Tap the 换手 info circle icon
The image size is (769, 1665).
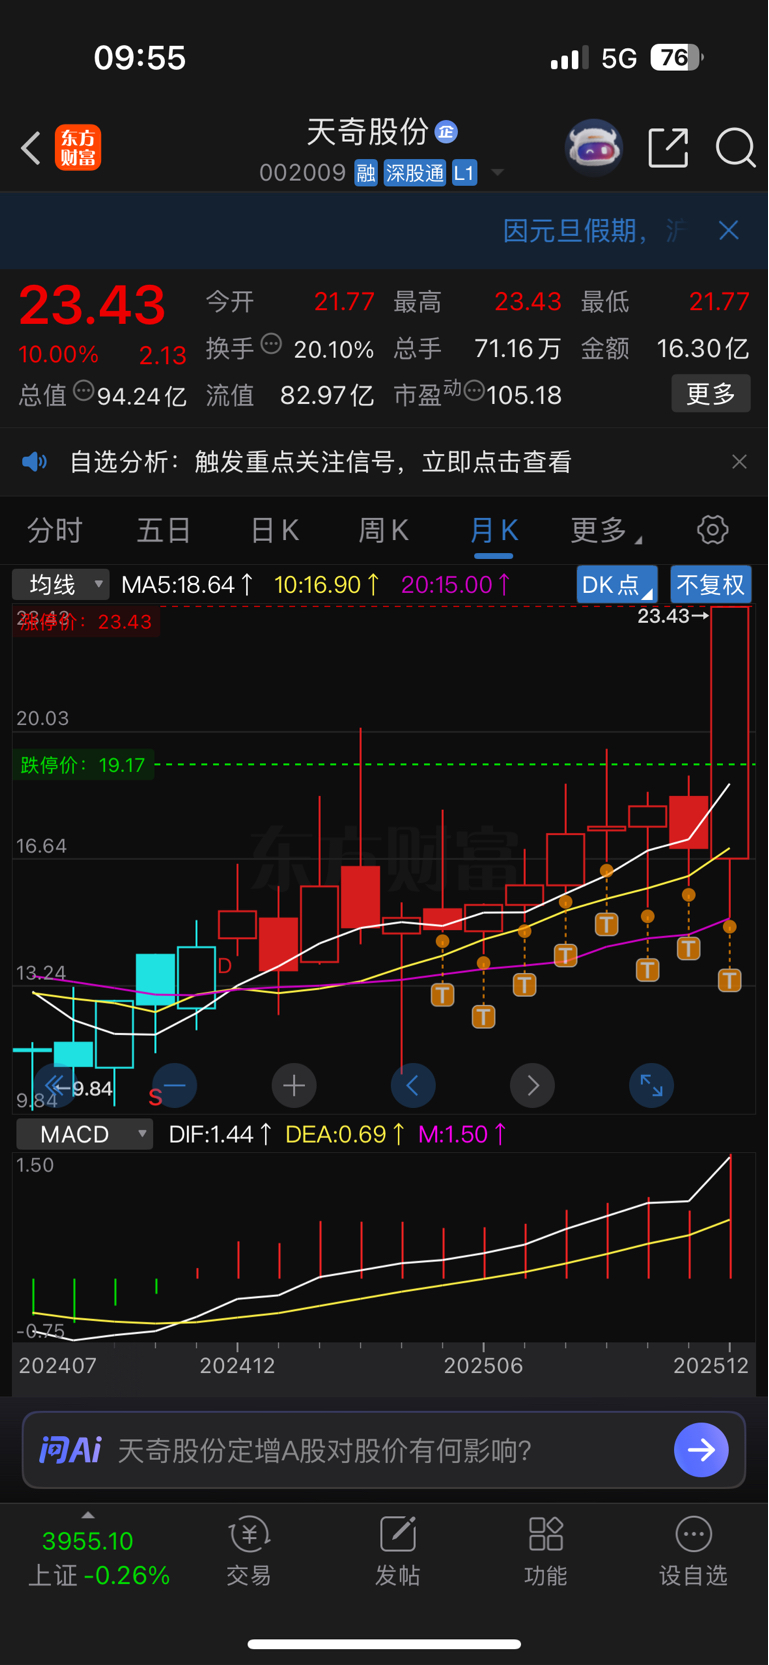[x=271, y=344]
